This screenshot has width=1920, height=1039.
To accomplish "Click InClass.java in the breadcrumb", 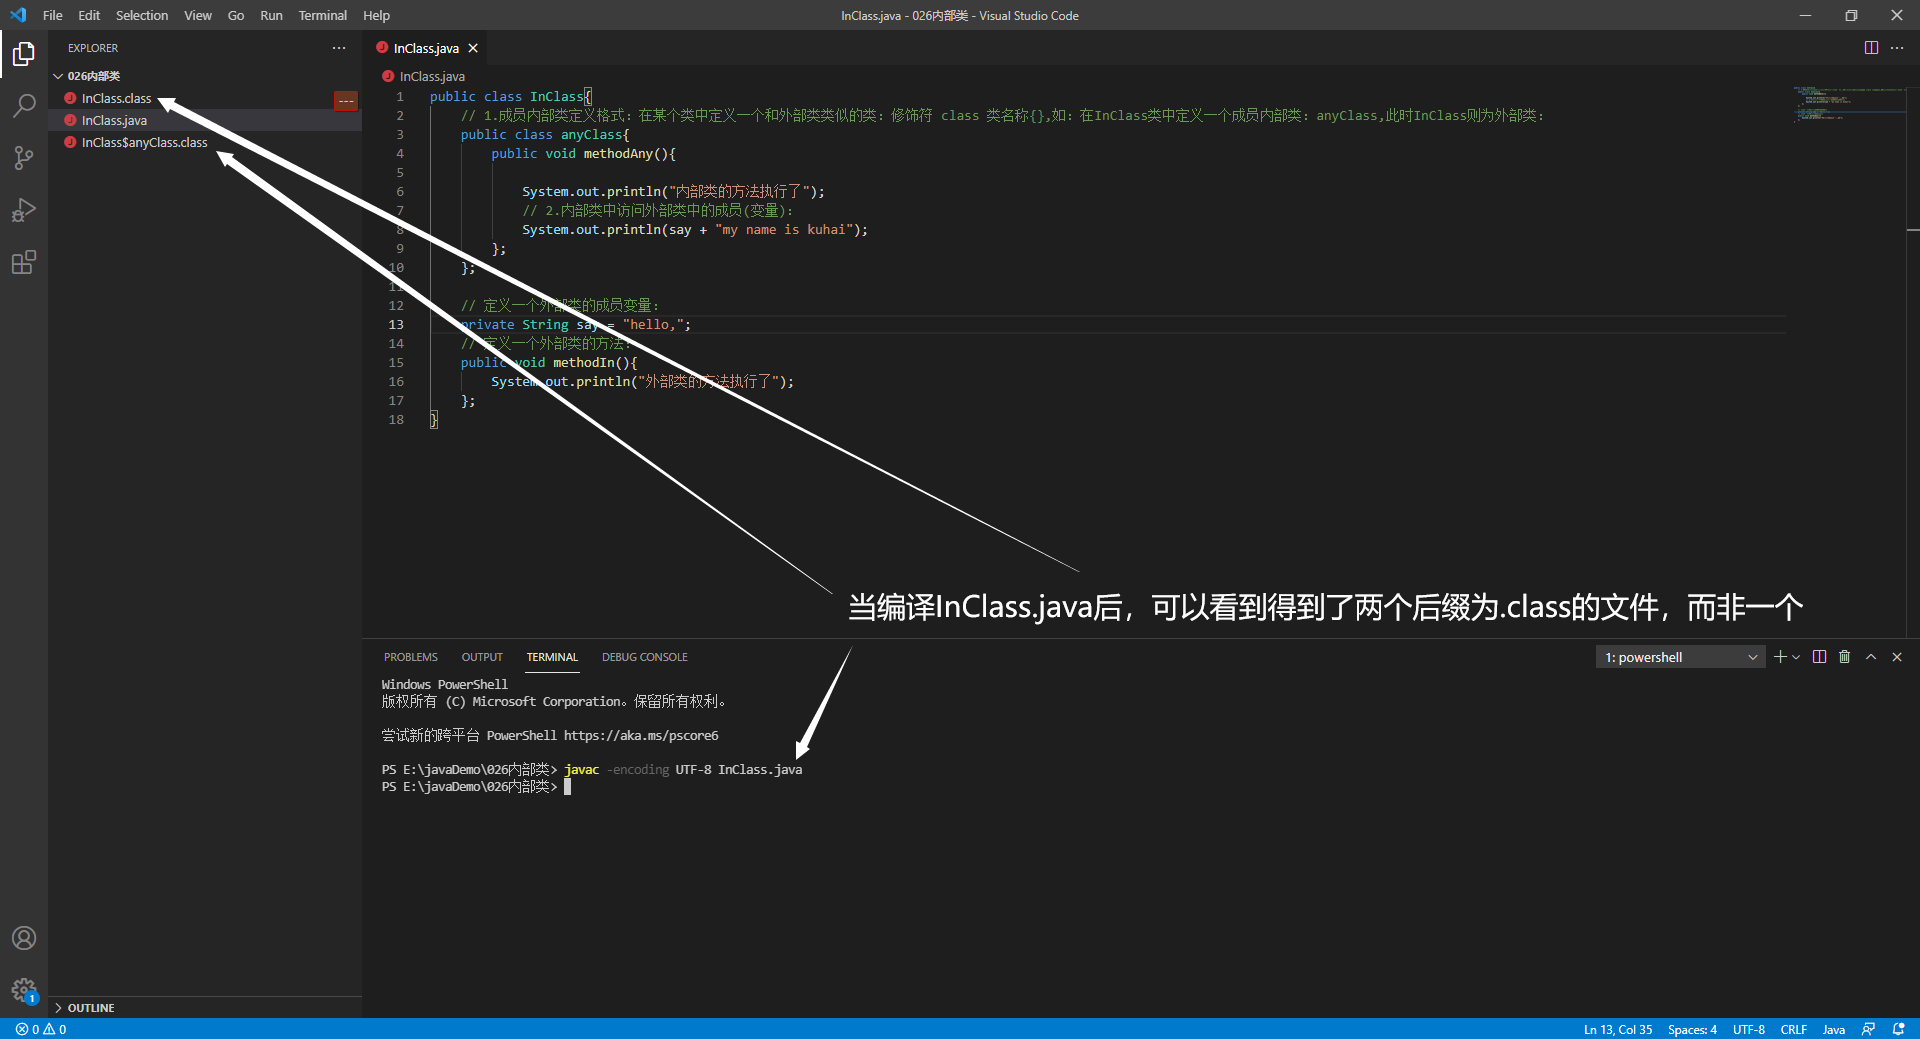I will click(x=432, y=76).
